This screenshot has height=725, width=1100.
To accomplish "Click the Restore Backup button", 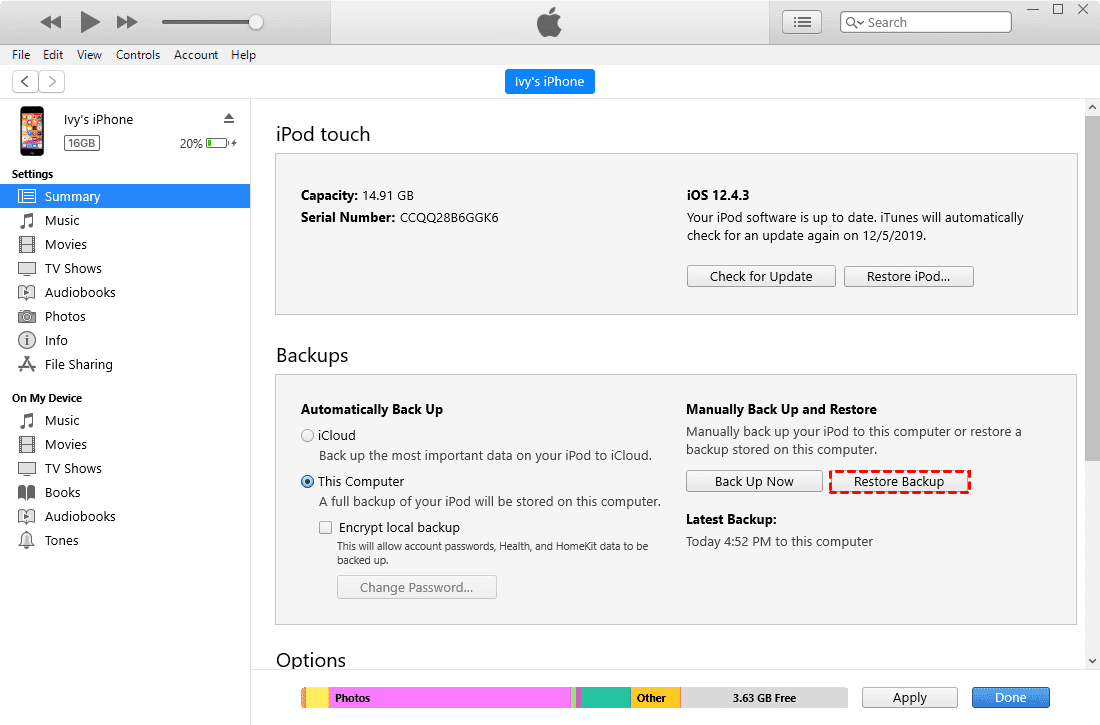I will [x=899, y=481].
